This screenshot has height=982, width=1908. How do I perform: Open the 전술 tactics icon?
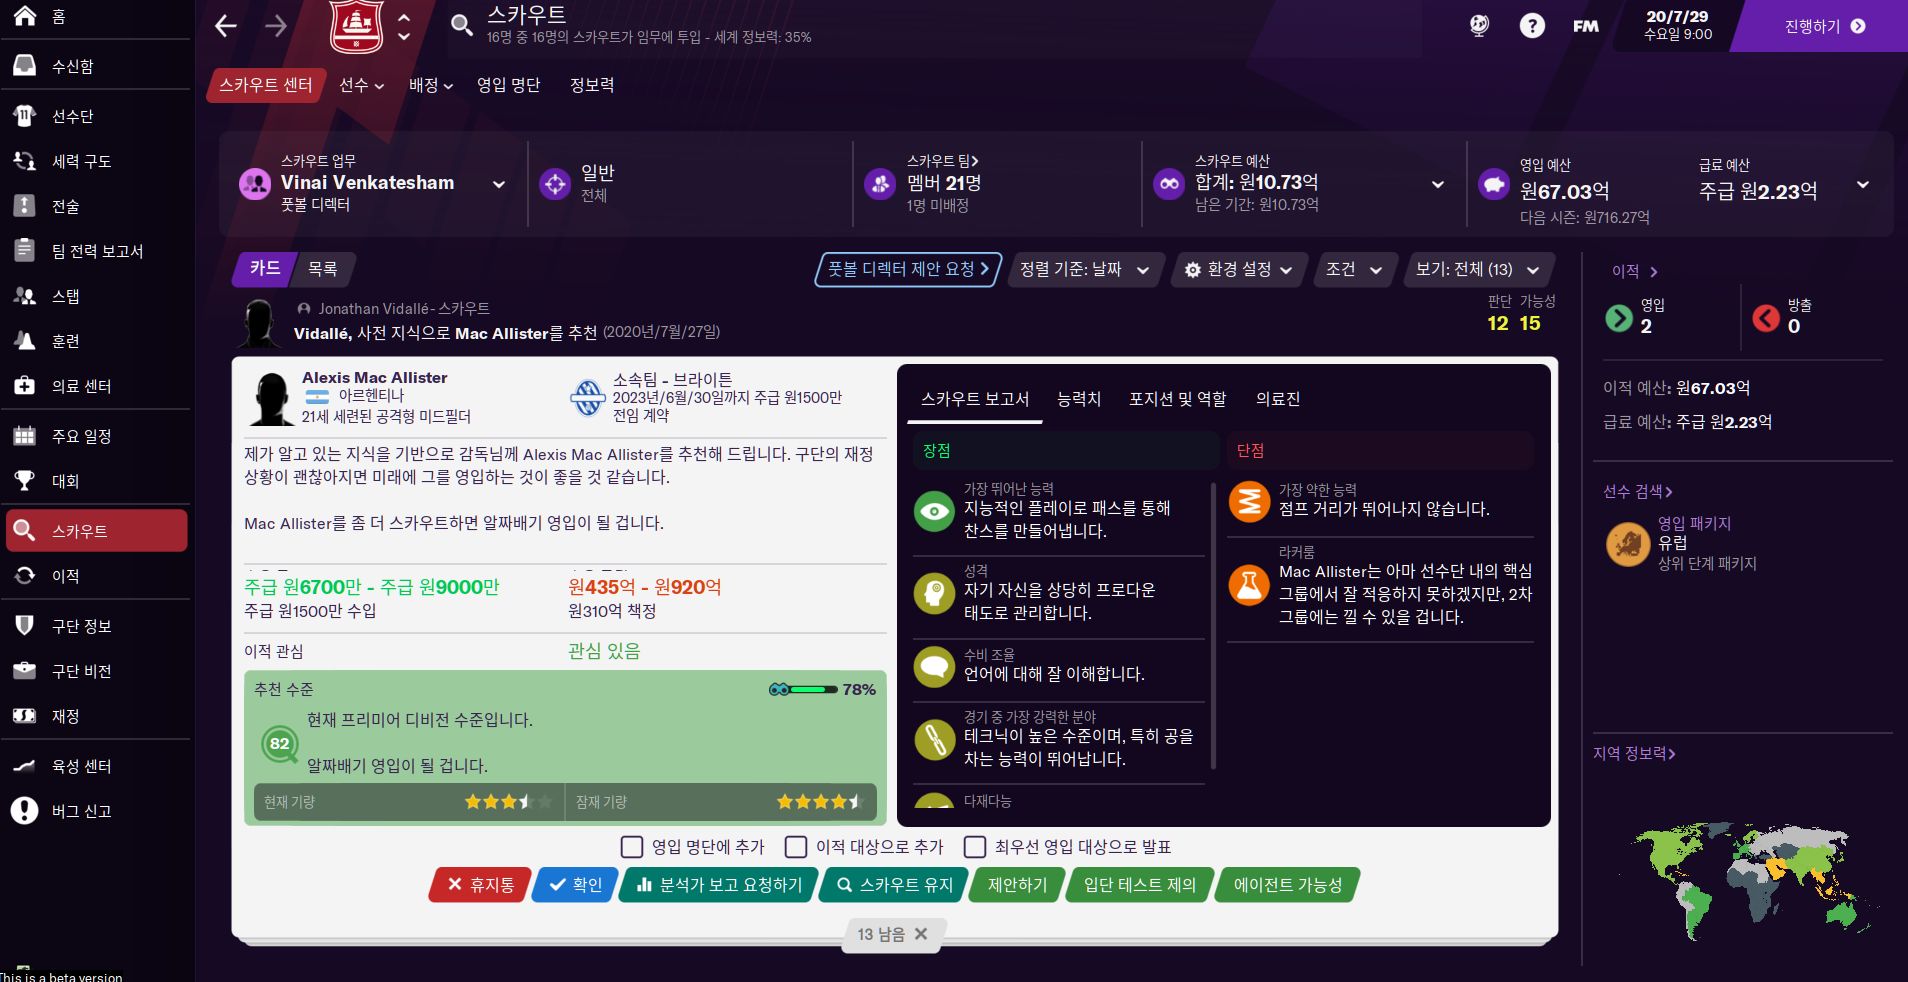pos(24,206)
